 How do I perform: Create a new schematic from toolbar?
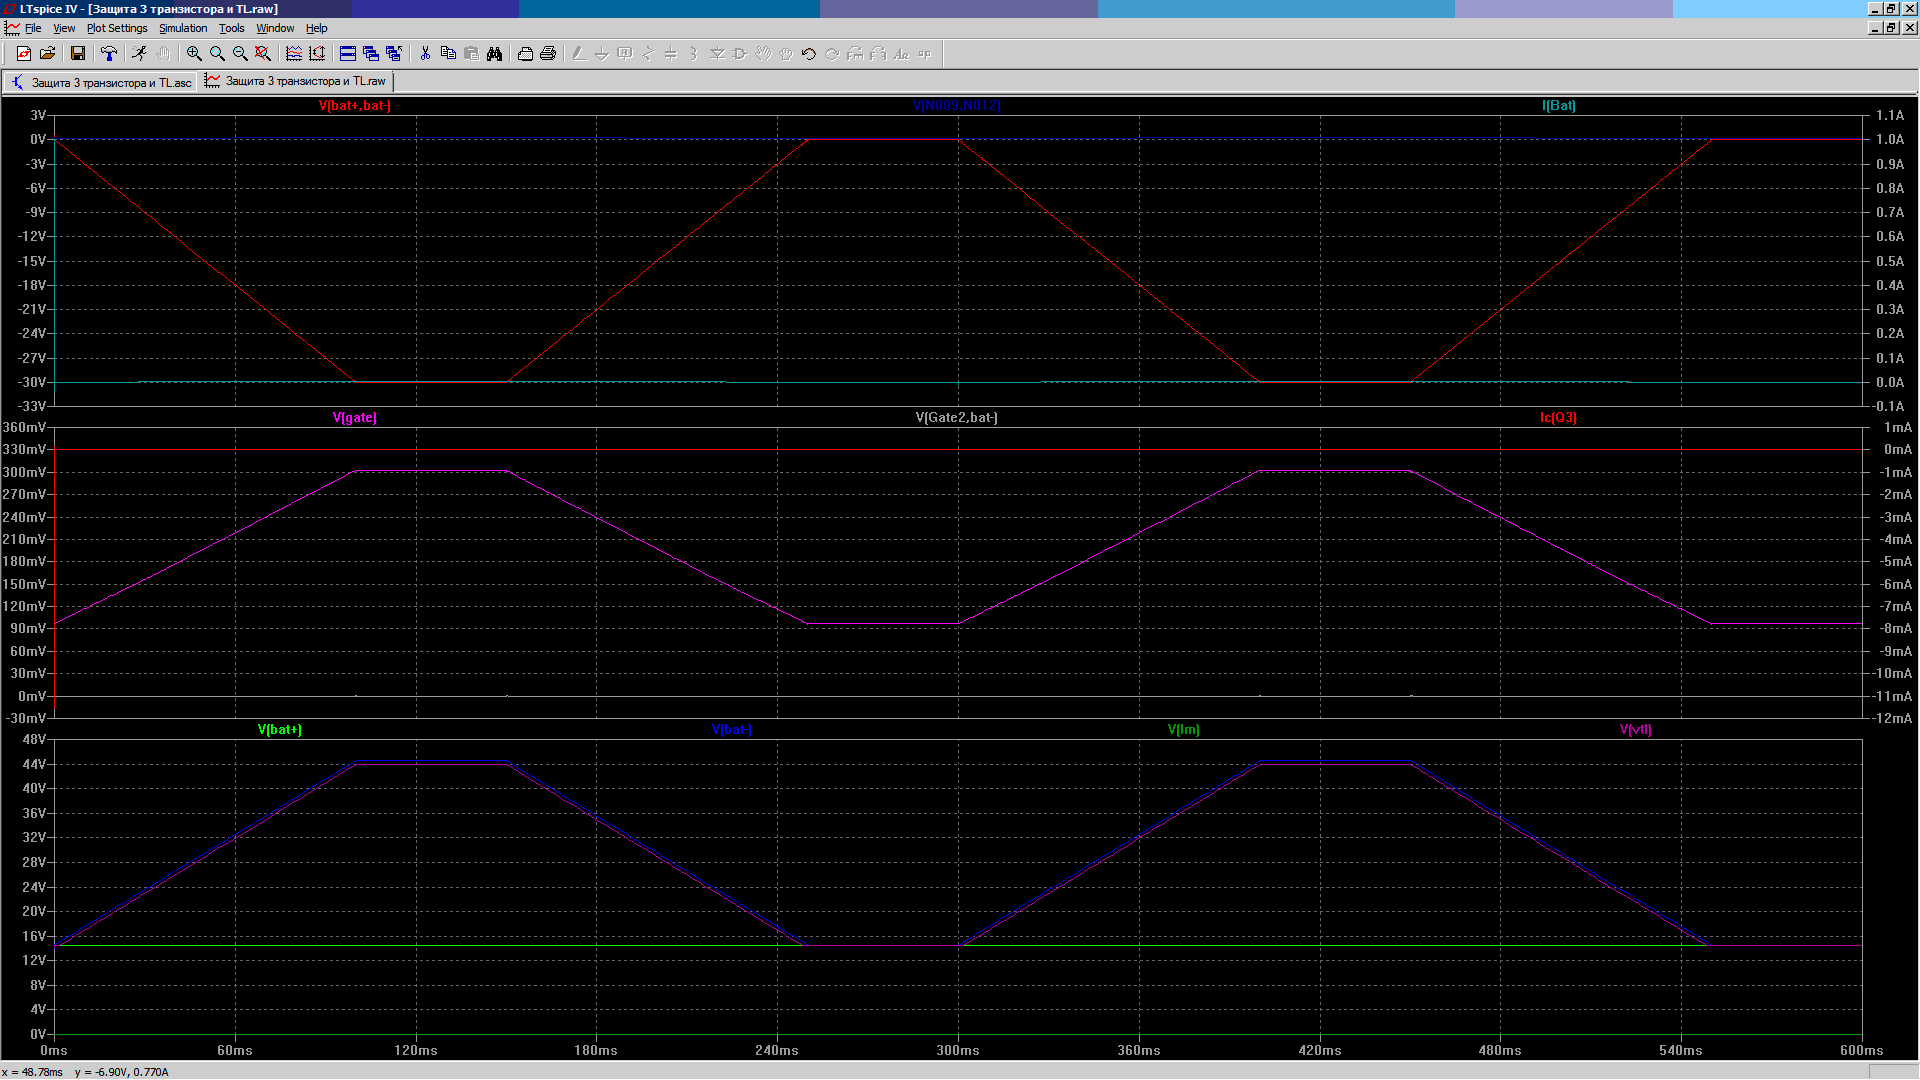tap(24, 54)
